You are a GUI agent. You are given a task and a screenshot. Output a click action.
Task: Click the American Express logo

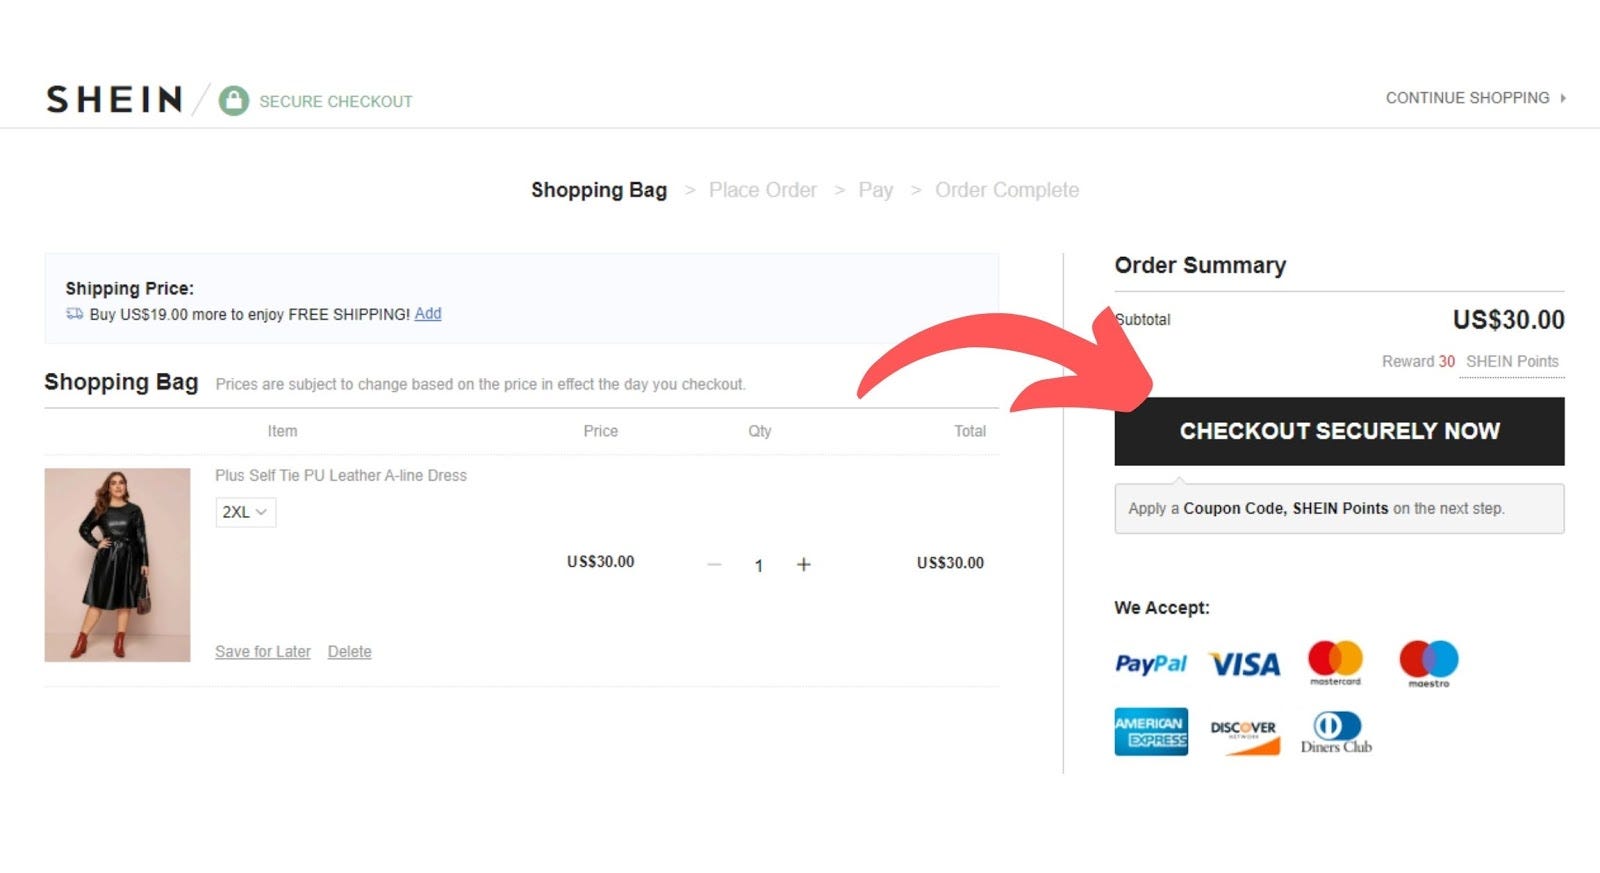click(1151, 731)
